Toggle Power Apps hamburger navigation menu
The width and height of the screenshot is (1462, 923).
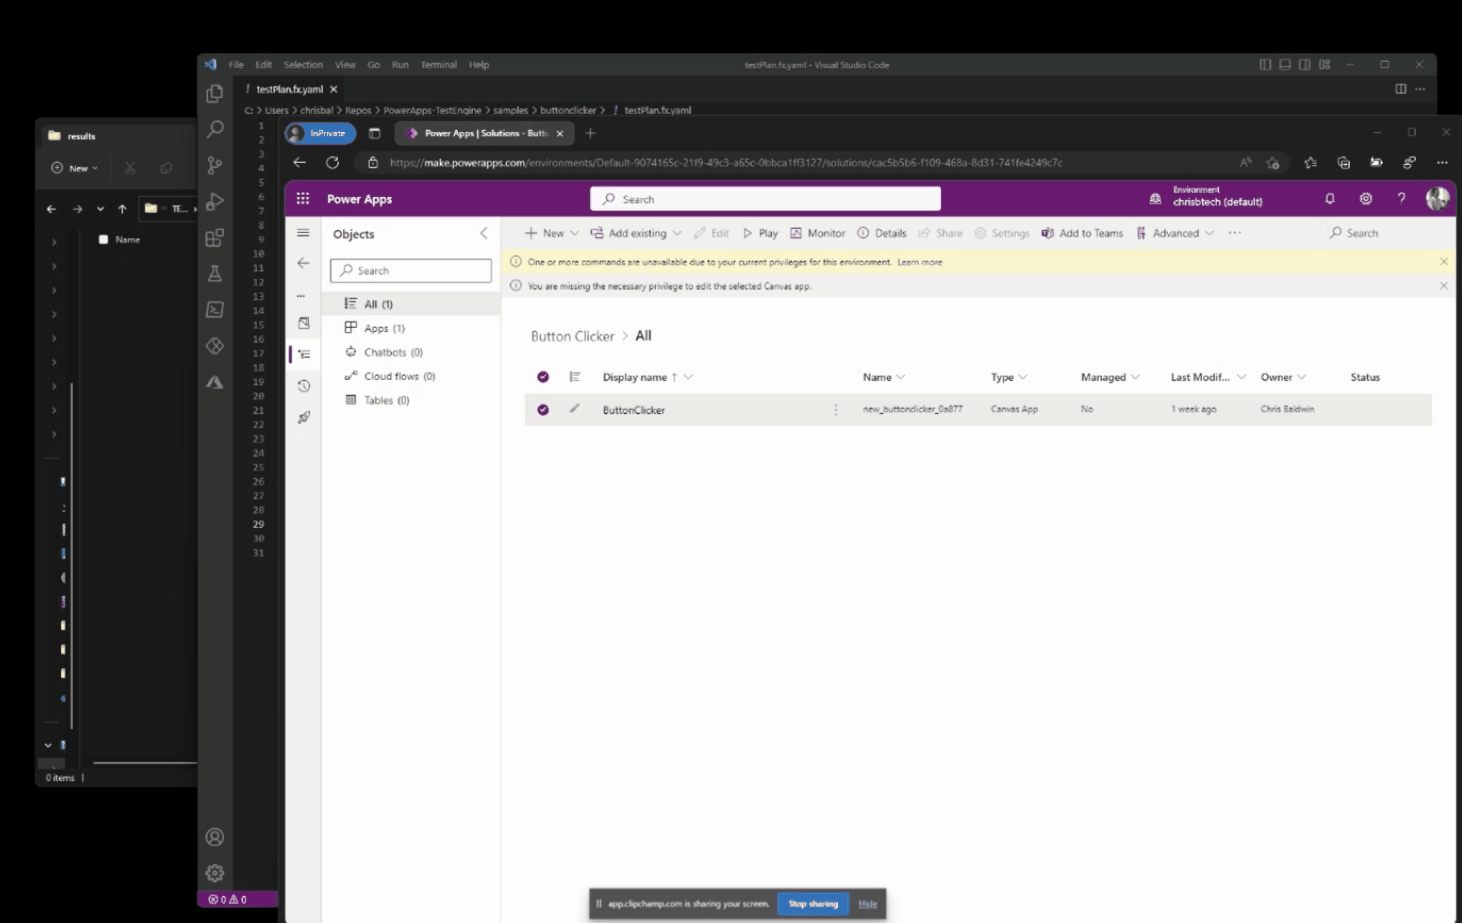[x=303, y=233]
